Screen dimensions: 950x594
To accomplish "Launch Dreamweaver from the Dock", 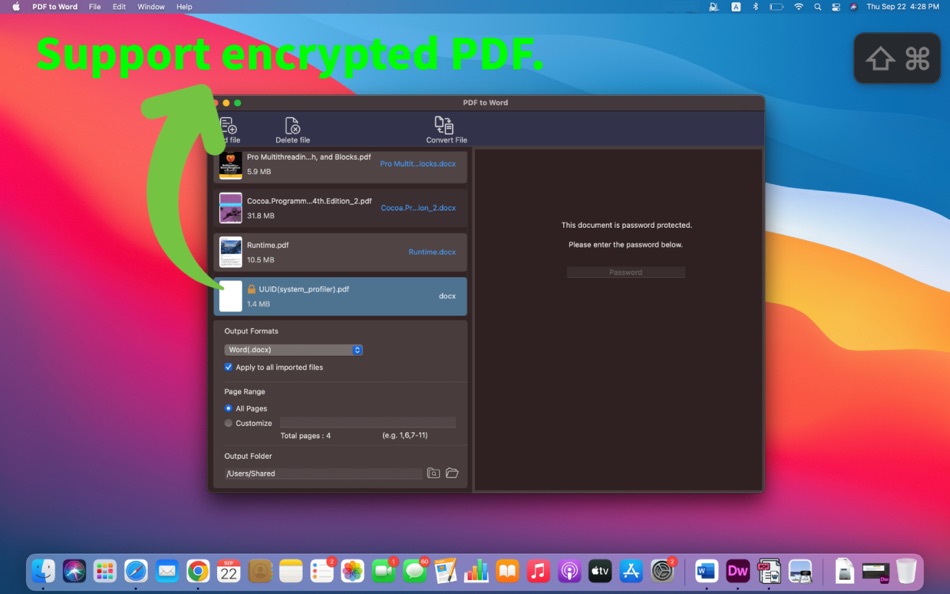I will [x=738, y=571].
